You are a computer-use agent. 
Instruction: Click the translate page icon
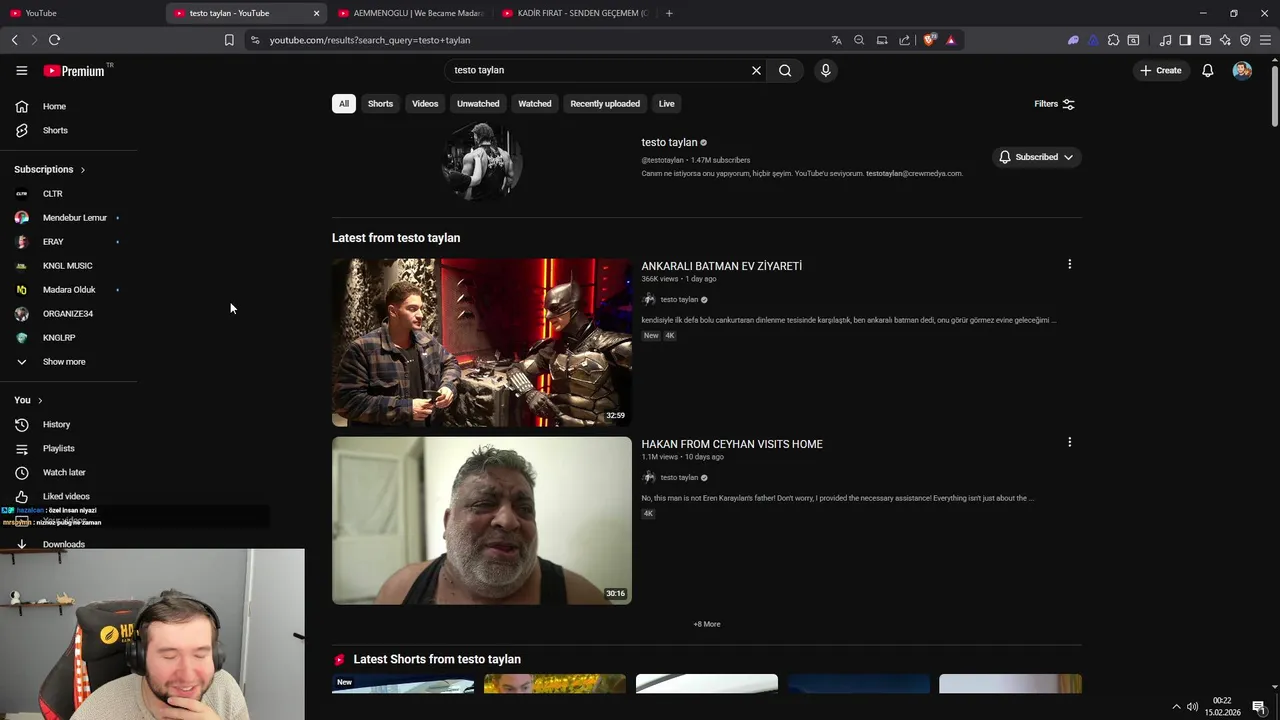[x=836, y=40]
